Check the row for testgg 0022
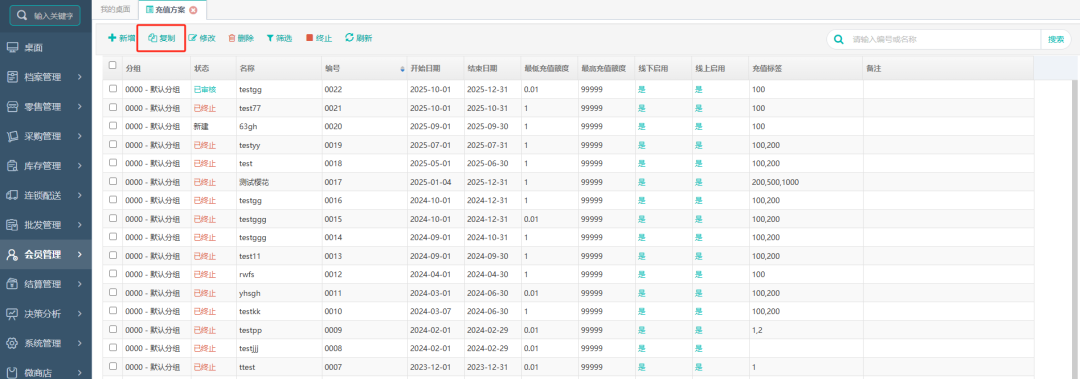Image resolution: width=1080 pixels, height=379 pixels. click(x=113, y=89)
